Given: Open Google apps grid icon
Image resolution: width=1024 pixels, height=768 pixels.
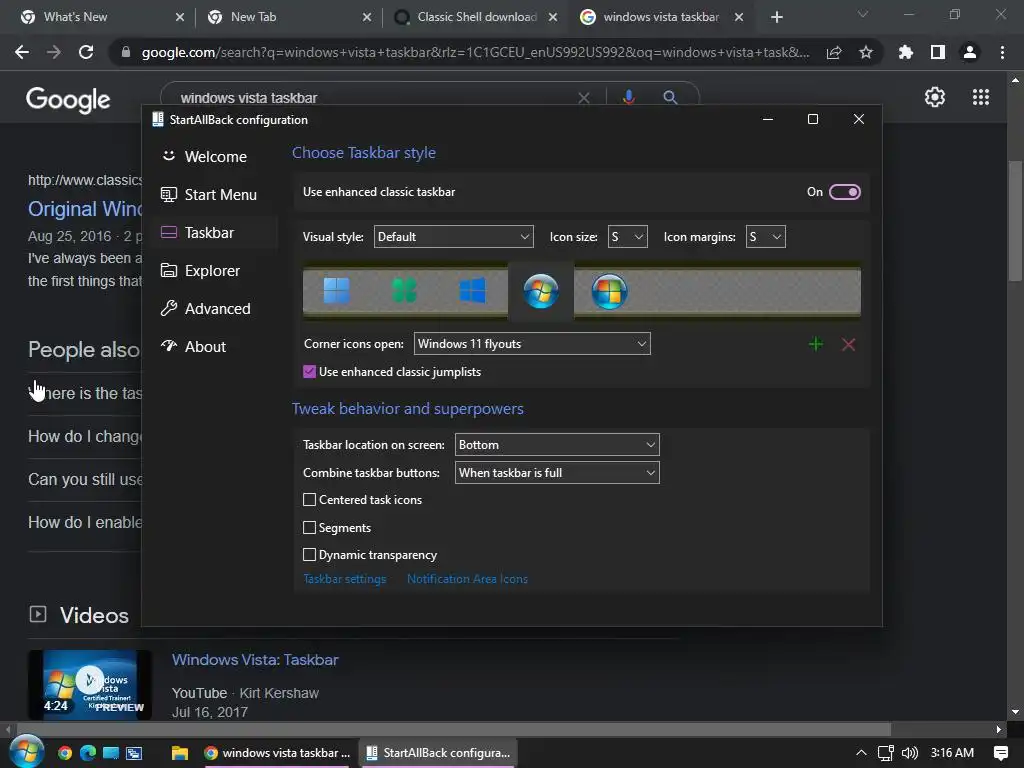Looking at the screenshot, I should click(981, 97).
